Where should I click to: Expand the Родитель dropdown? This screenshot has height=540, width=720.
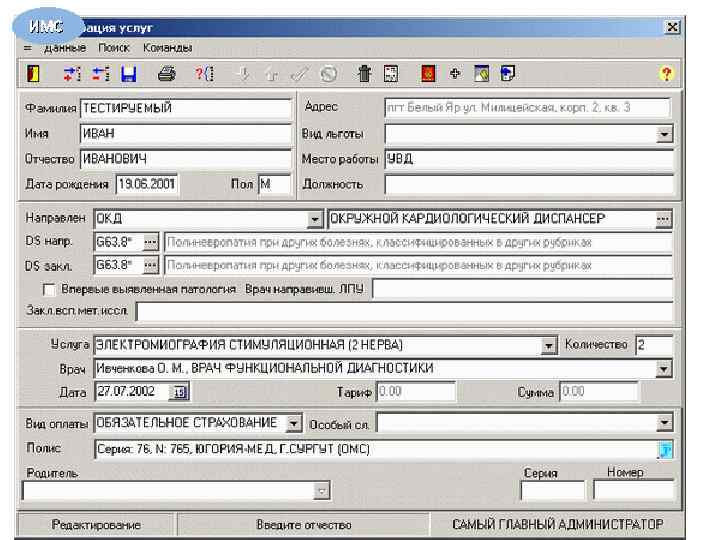pos(321,491)
